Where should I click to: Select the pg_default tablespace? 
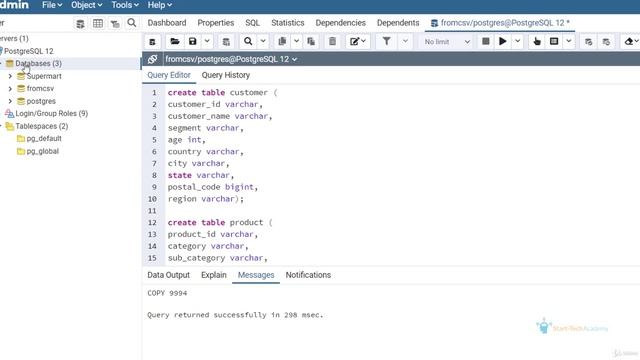44,139
